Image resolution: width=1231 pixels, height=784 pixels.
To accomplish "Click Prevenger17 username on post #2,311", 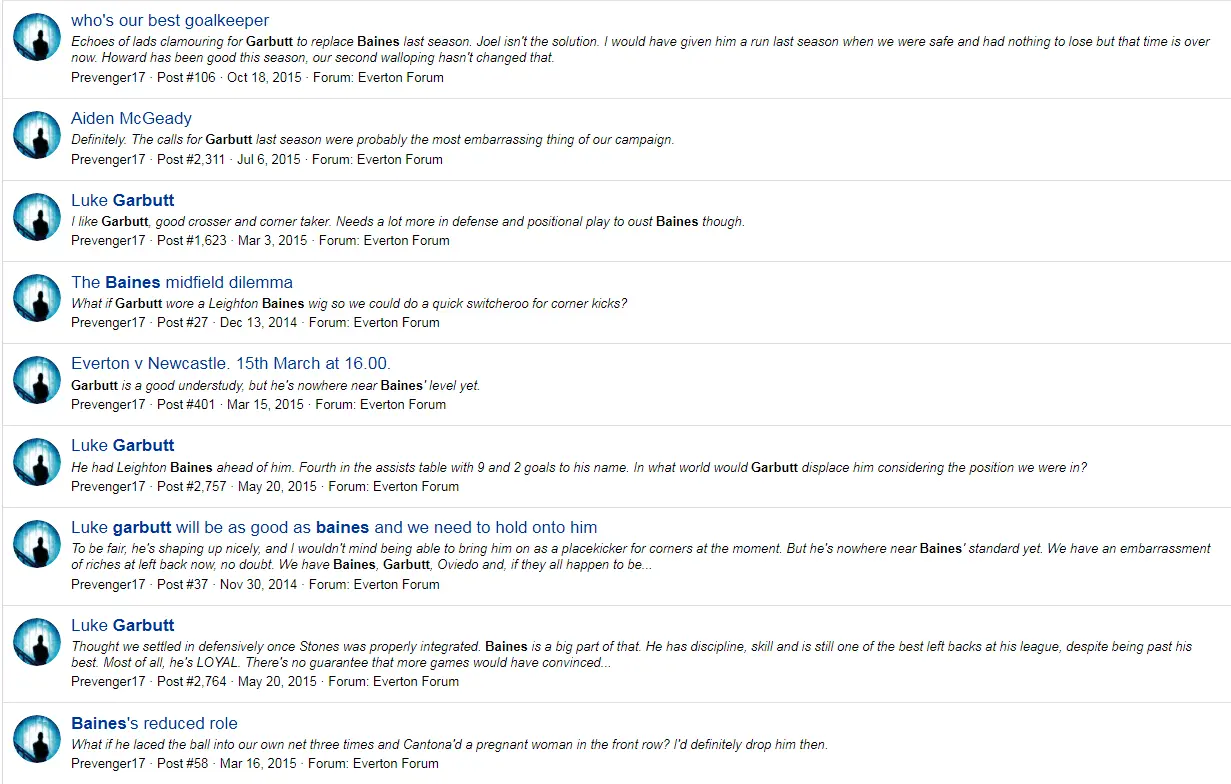I will (108, 159).
